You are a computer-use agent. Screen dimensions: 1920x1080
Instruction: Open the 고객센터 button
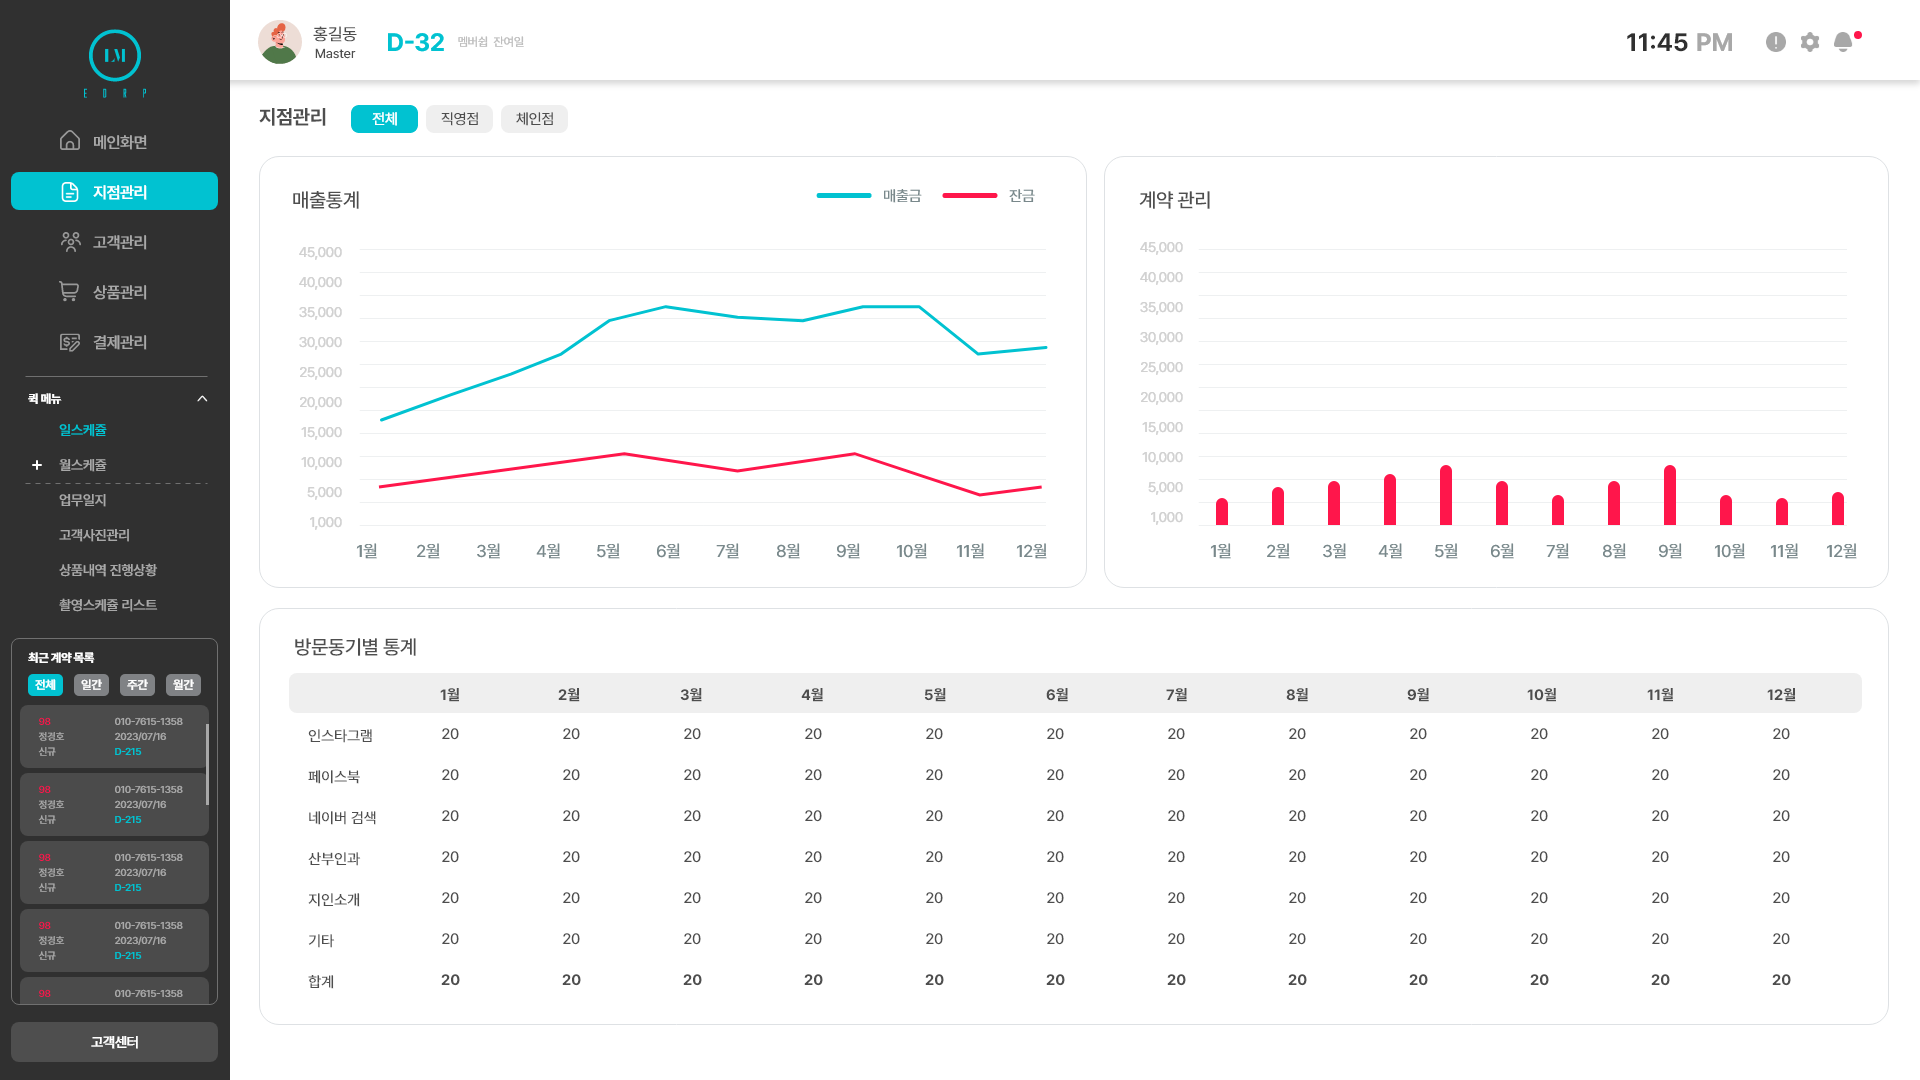pyautogui.click(x=114, y=1042)
